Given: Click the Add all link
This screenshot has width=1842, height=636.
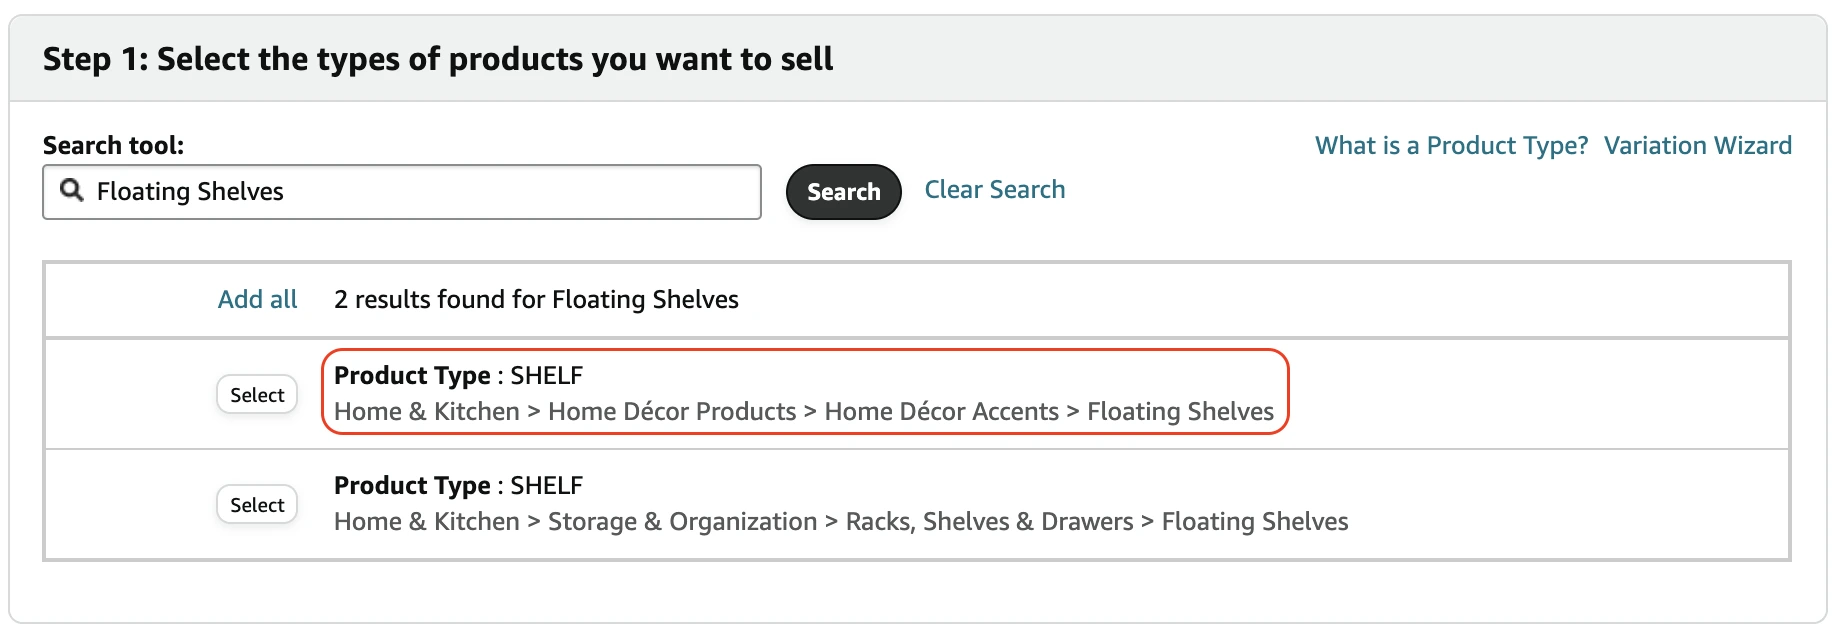Looking at the screenshot, I should click(x=258, y=300).
